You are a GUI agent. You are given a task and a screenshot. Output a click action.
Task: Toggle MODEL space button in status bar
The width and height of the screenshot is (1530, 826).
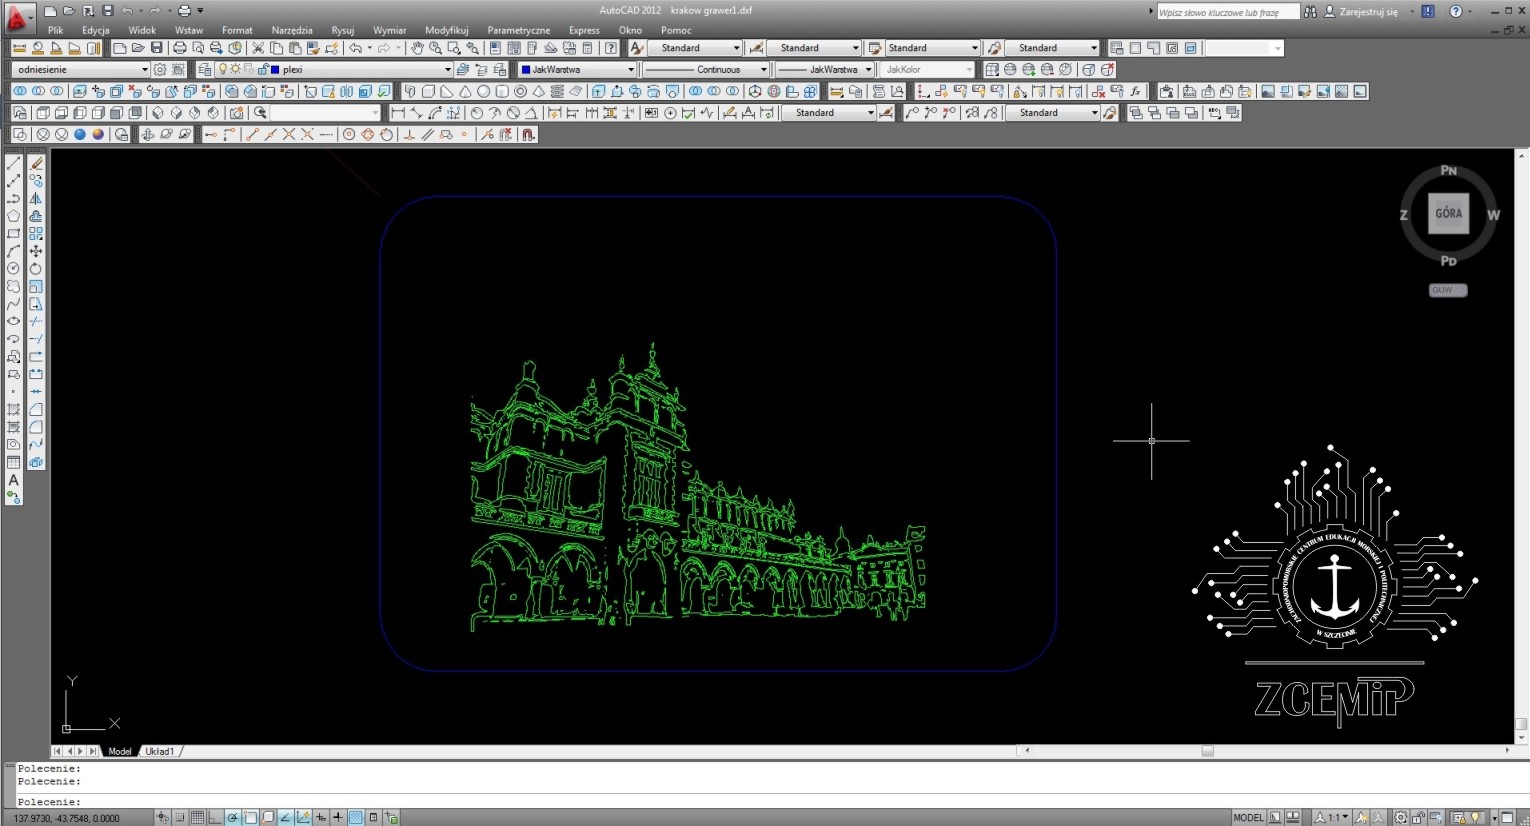[1248, 817]
